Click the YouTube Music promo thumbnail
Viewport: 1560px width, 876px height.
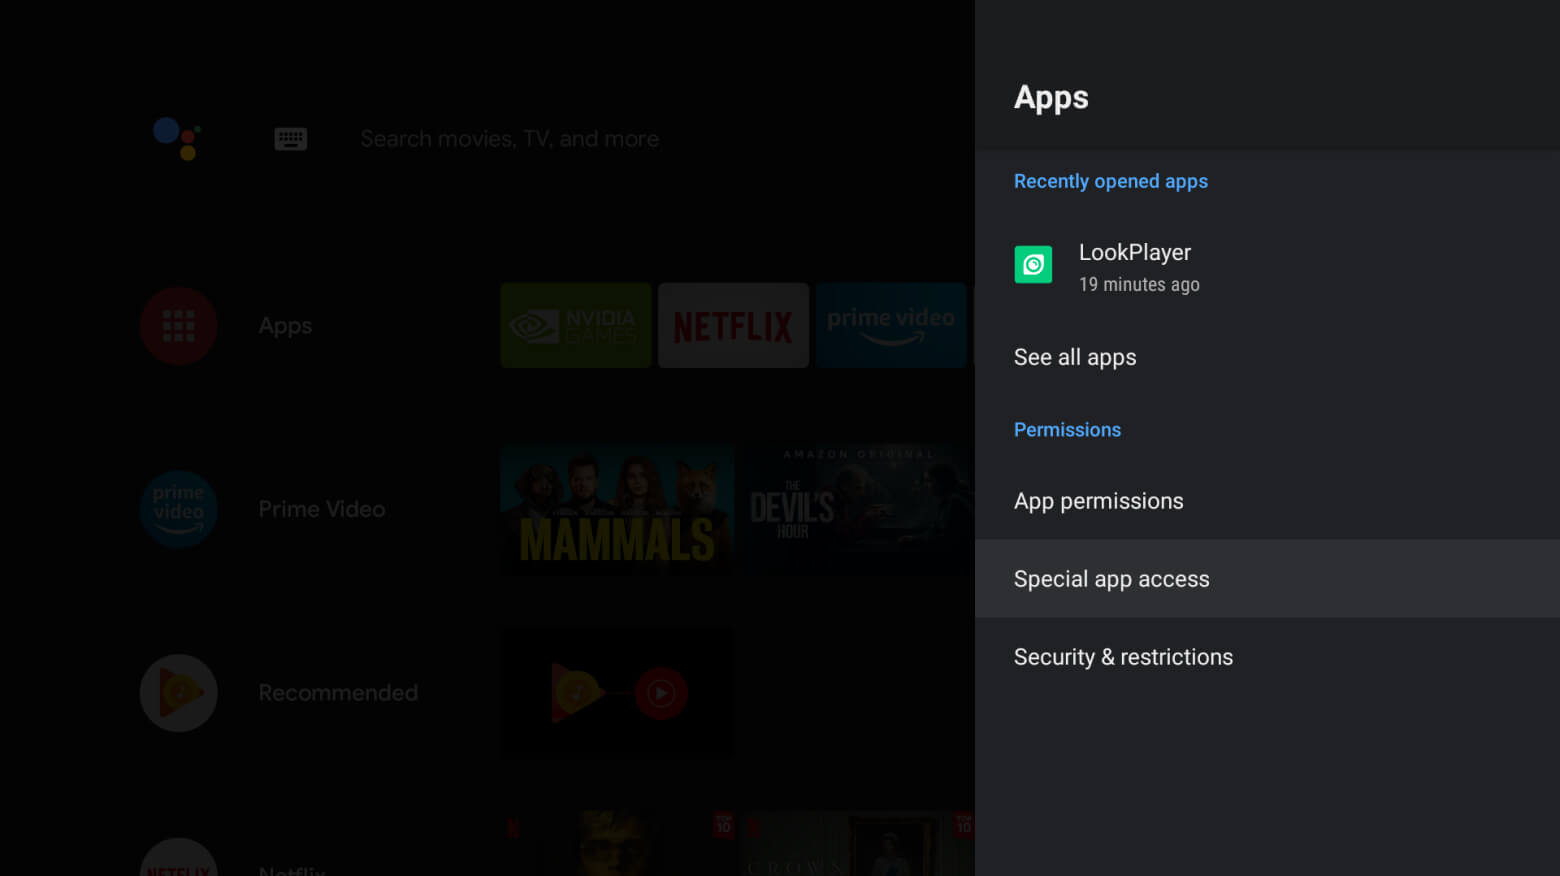pos(616,692)
